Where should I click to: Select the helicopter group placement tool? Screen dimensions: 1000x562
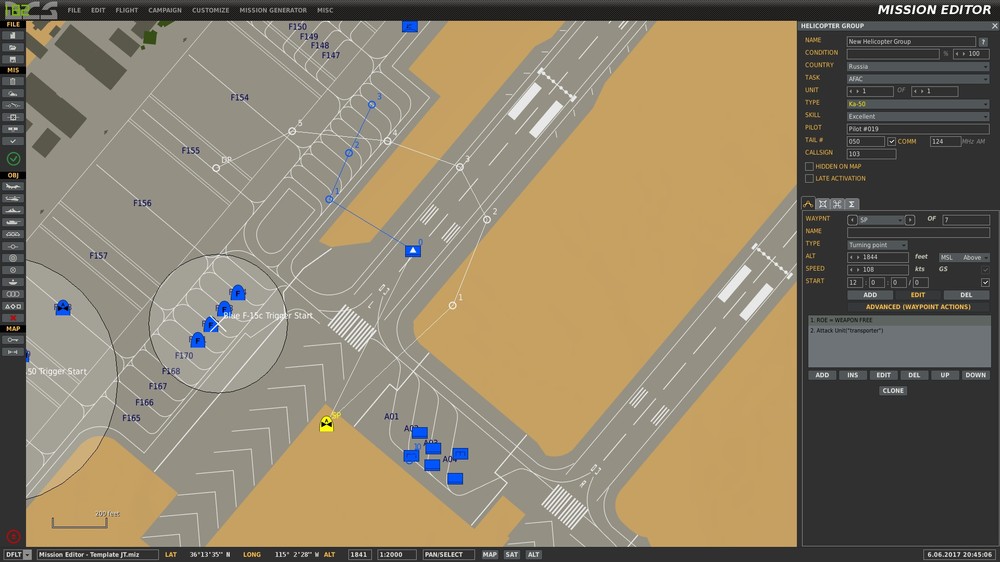13,198
